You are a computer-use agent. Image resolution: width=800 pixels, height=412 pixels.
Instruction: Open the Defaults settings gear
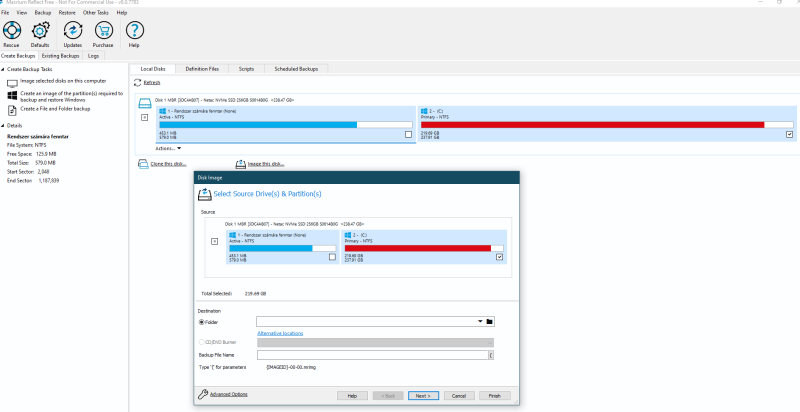tap(40, 31)
